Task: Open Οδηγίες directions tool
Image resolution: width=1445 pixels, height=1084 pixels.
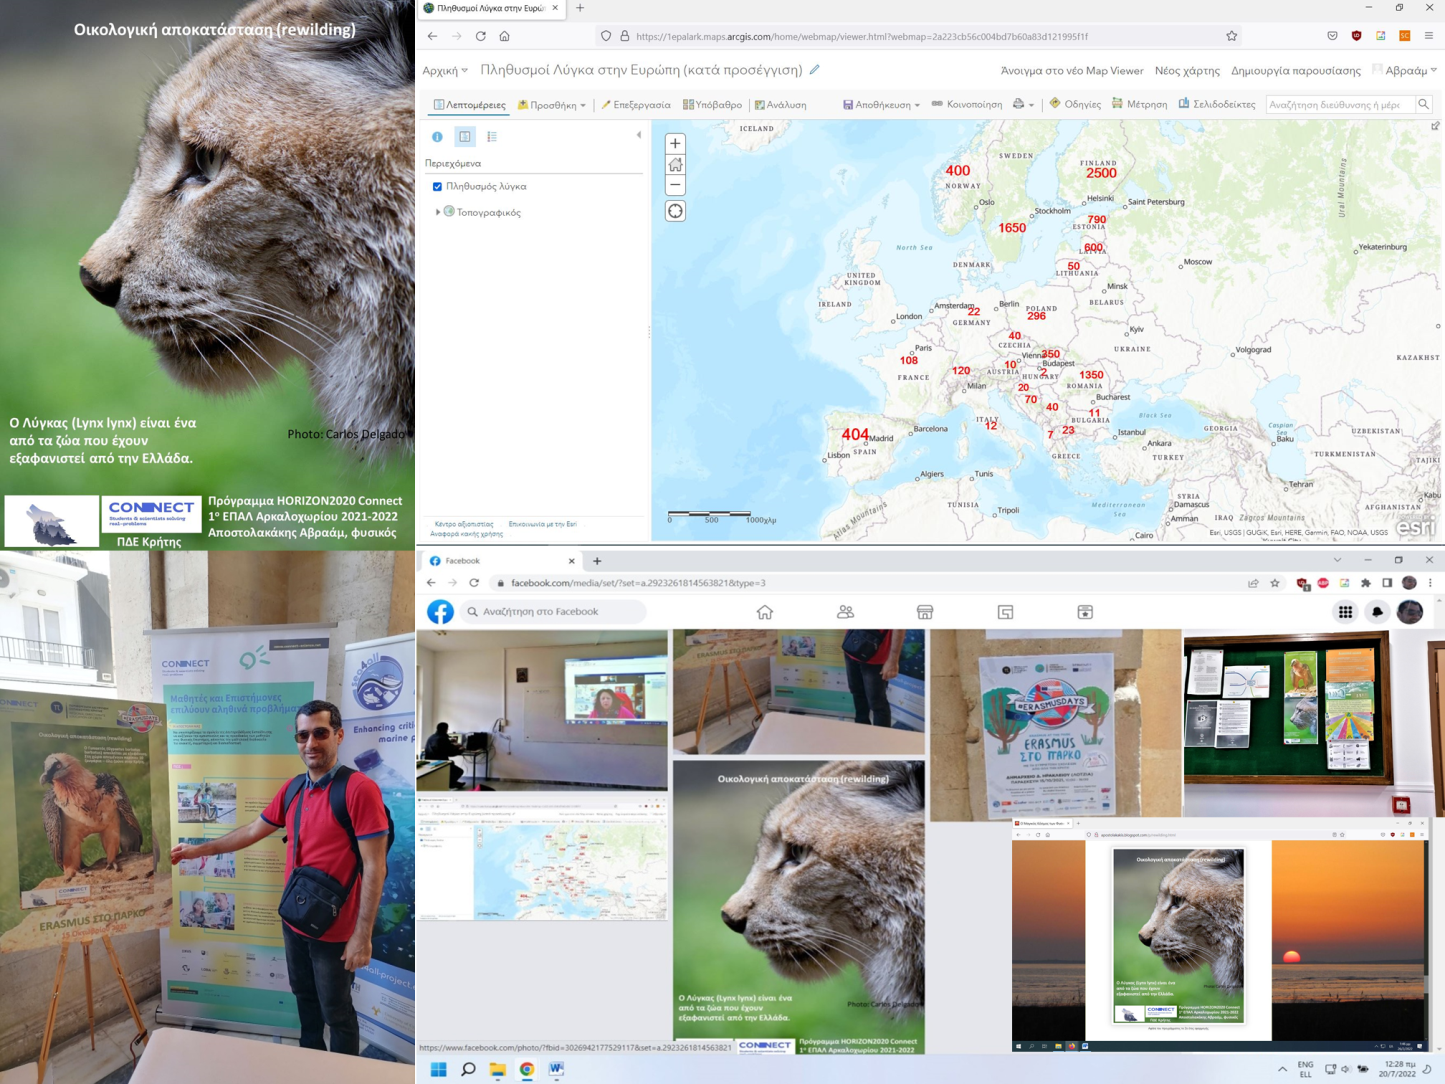Action: pyautogui.click(x=1075, y=104)
